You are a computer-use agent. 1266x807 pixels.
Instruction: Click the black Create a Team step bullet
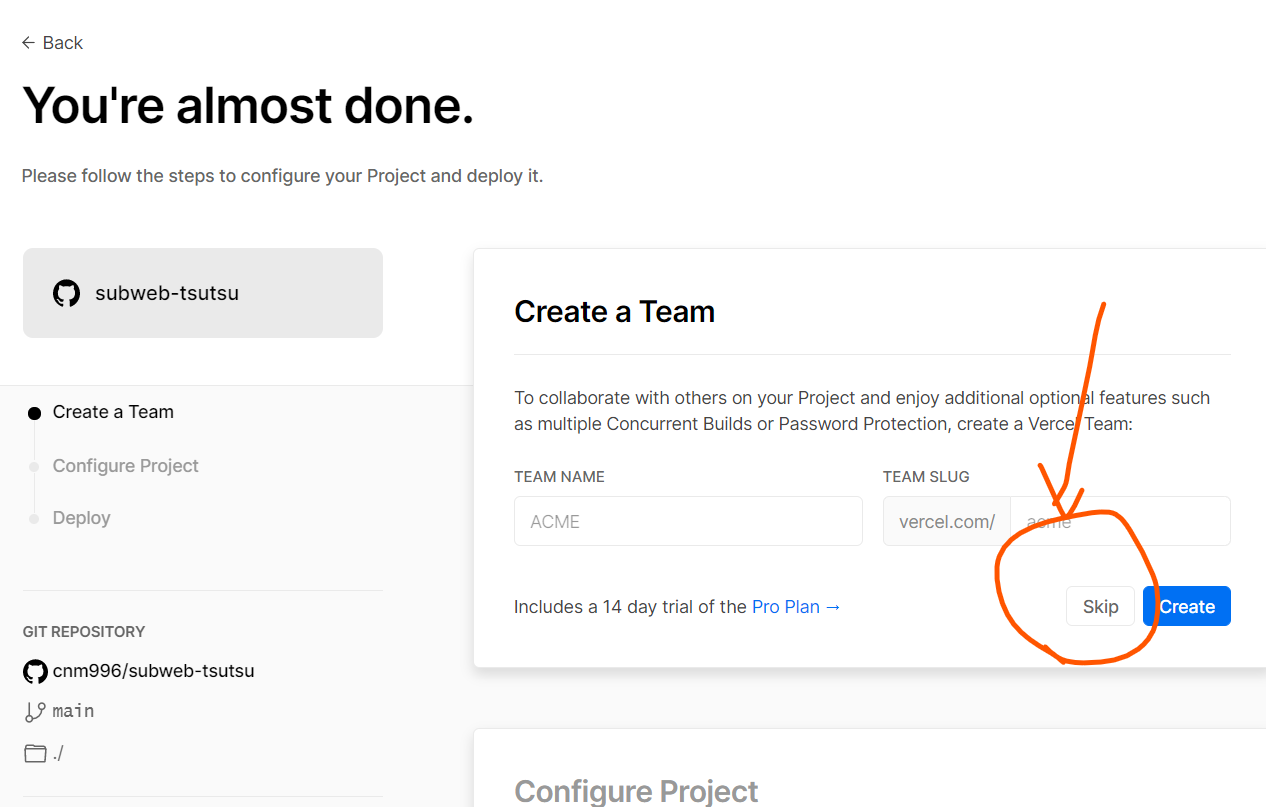(x=34, y=413)
